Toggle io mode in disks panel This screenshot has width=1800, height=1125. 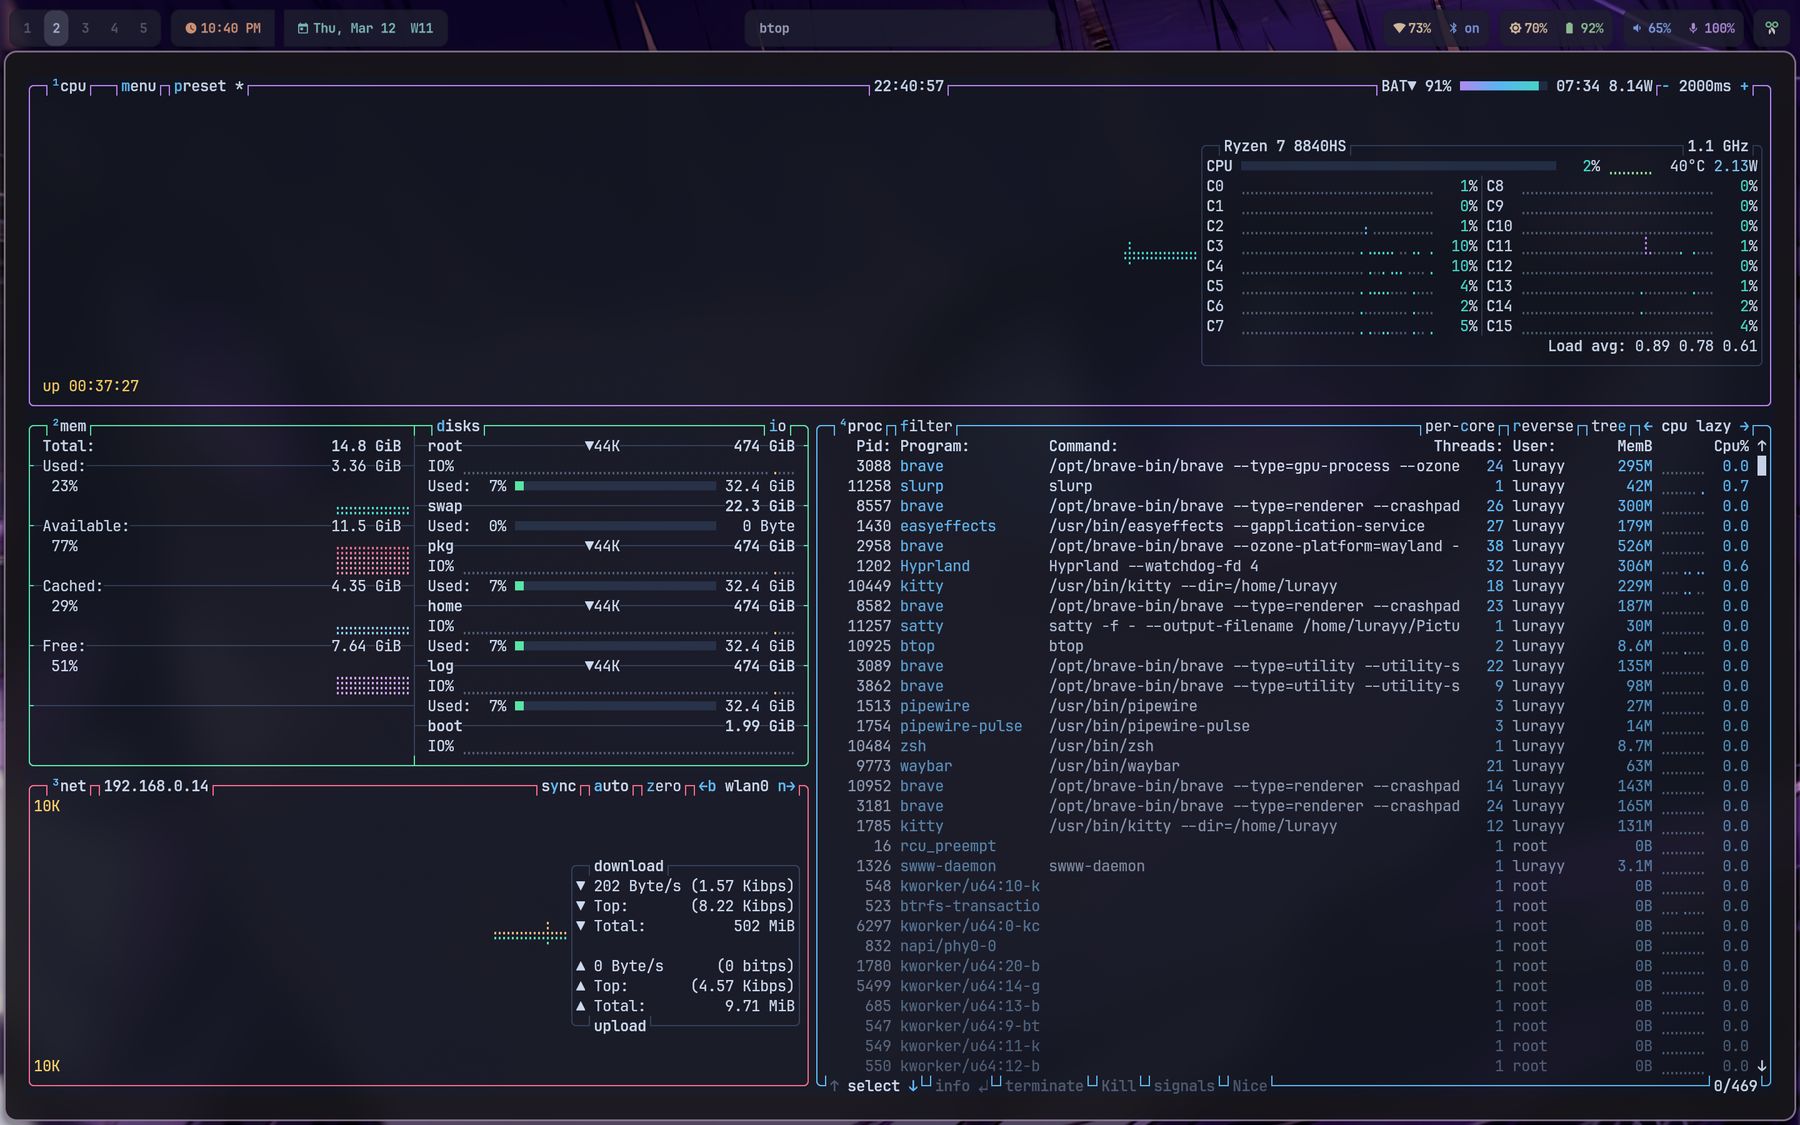pos(777,426)
